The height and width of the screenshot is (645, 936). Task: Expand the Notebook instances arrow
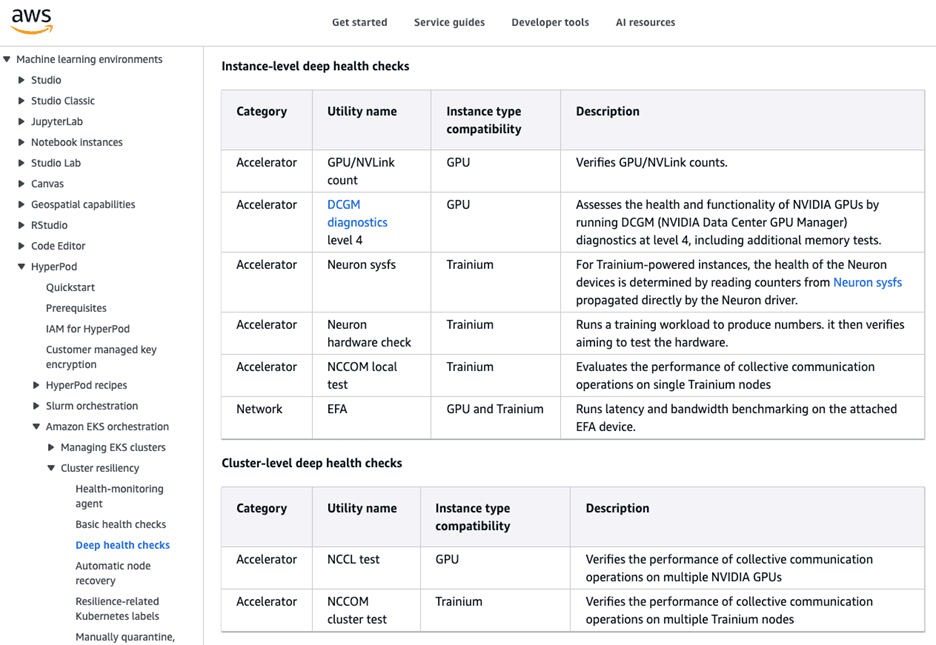[x=22, y=143]
